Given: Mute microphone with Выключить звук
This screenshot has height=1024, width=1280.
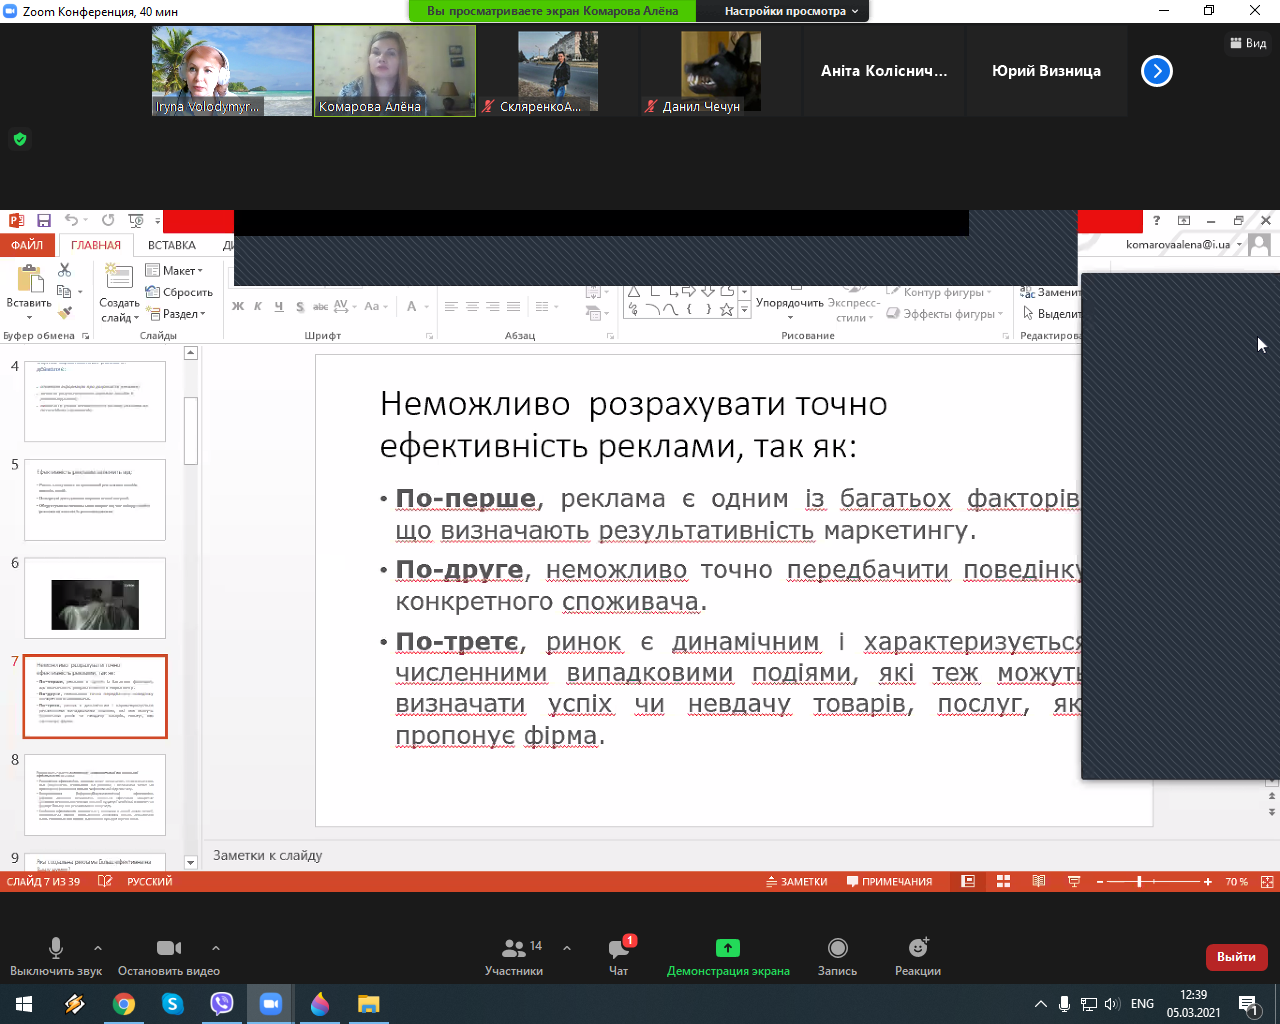Looking at the screenshot, I should pos(56,956).
